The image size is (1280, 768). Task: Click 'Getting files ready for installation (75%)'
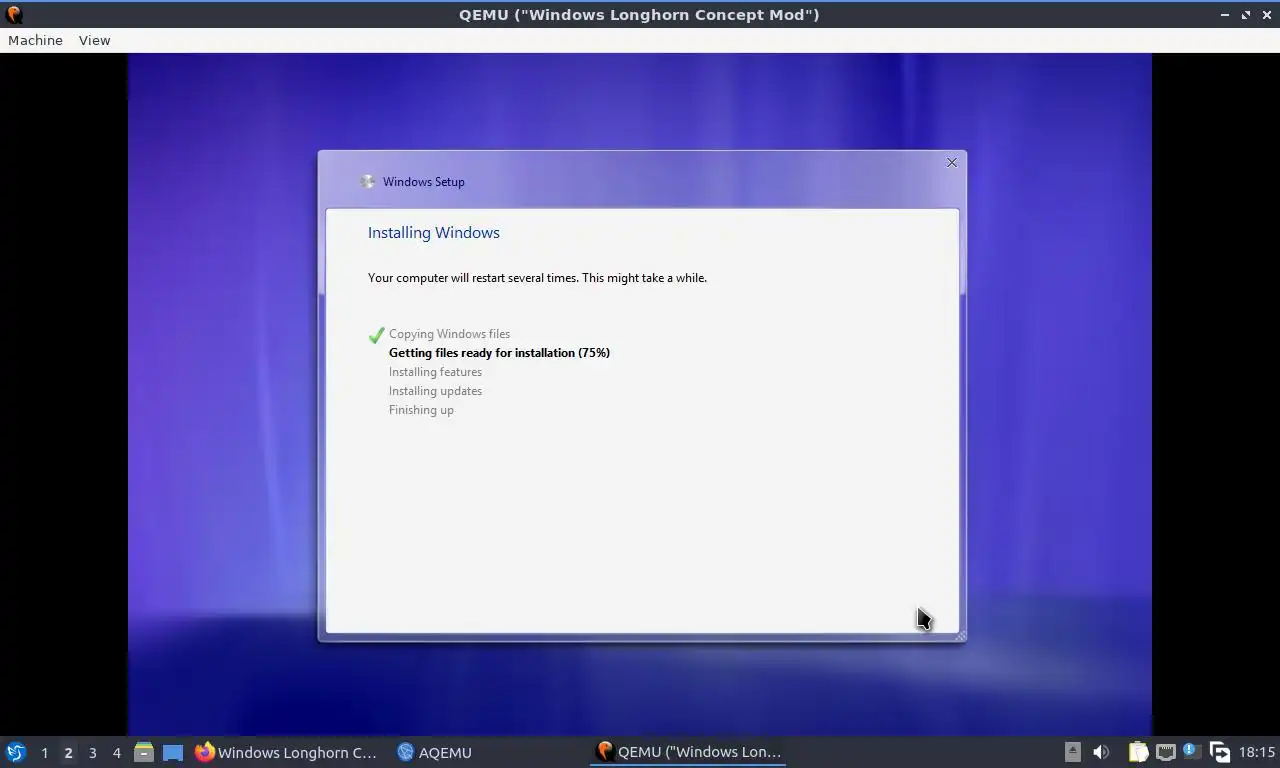click(499, 353)
